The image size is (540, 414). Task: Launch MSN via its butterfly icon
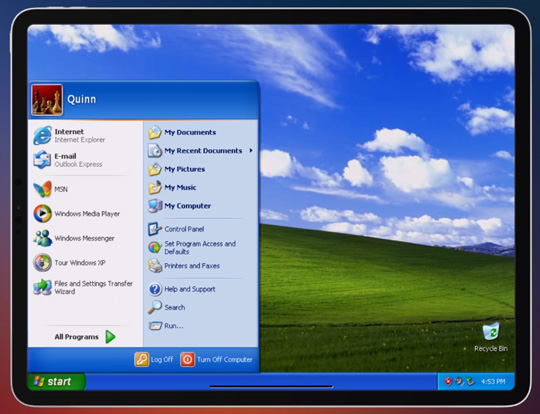click(42, 189)
